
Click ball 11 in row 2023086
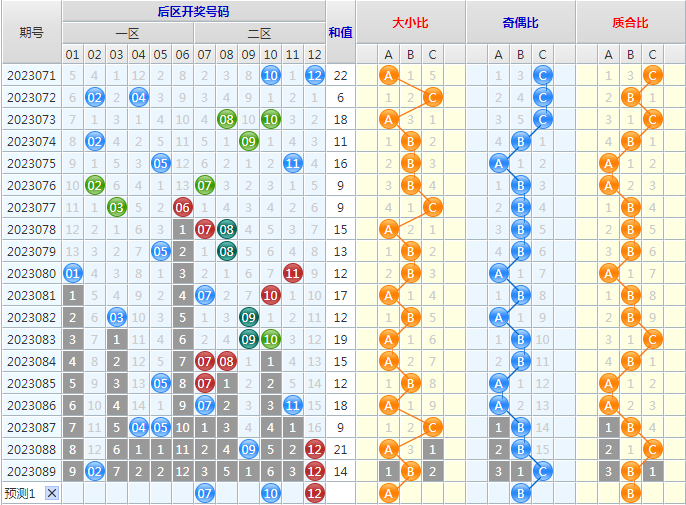point(293,406)
